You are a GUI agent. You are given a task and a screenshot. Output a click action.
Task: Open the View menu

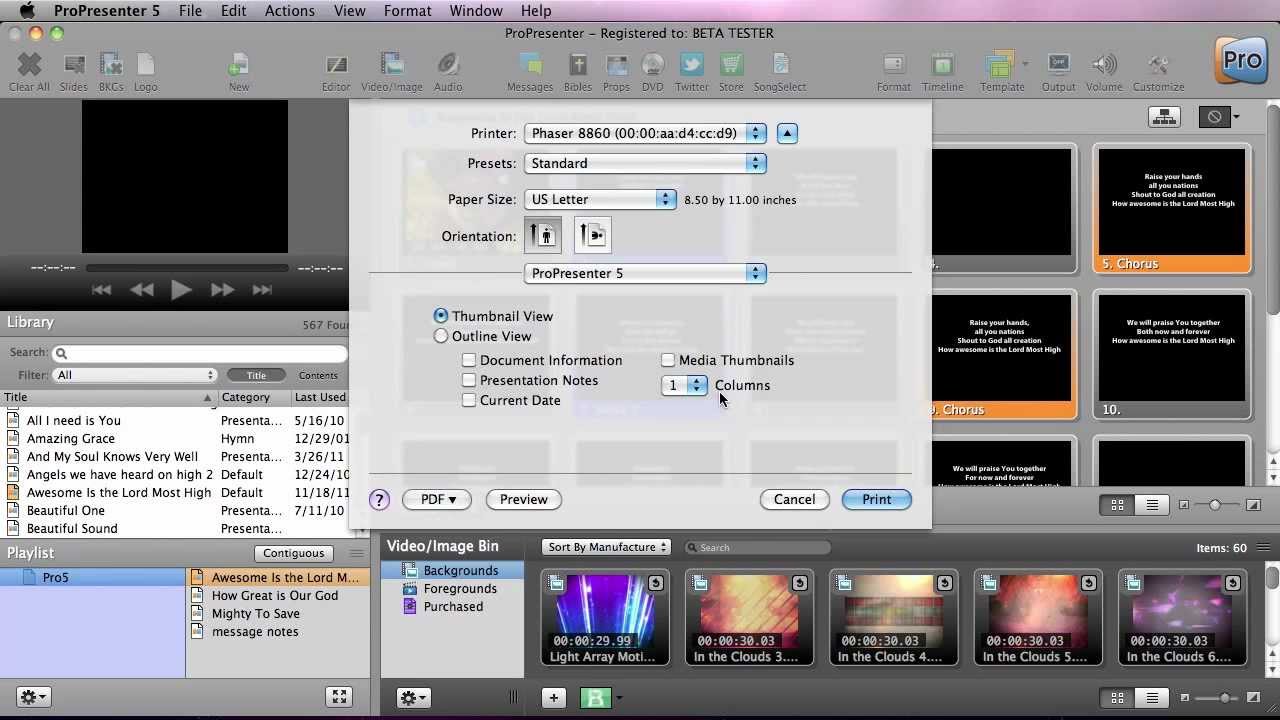pos(349,11)
